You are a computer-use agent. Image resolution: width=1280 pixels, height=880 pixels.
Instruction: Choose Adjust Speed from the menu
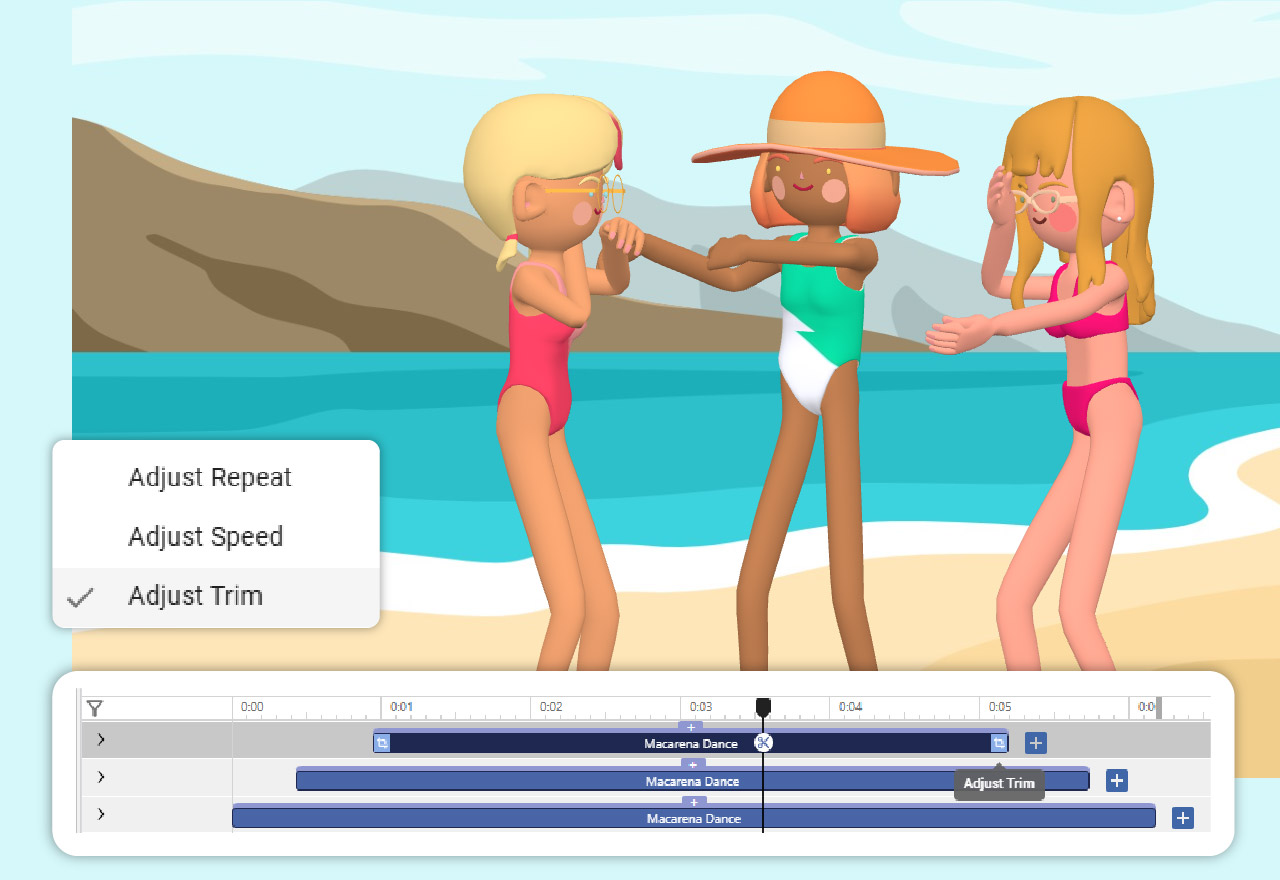pyautogui.click(x=206, y=537)
